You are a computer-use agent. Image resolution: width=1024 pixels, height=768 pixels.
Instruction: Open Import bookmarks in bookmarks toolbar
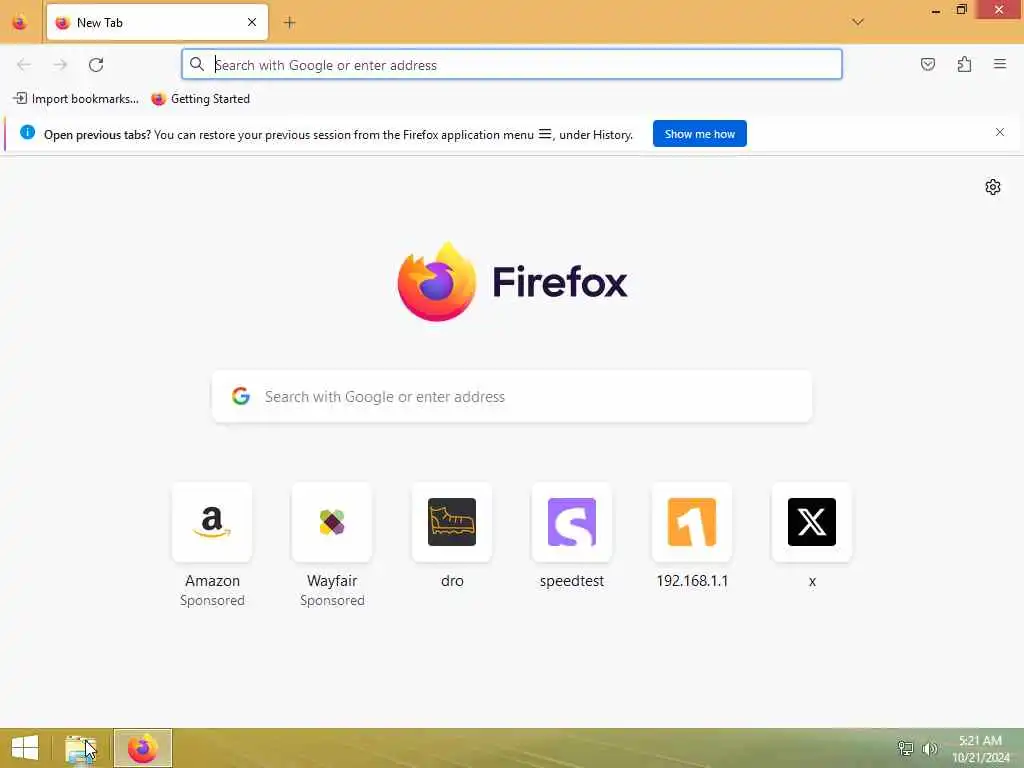[76, 99]
